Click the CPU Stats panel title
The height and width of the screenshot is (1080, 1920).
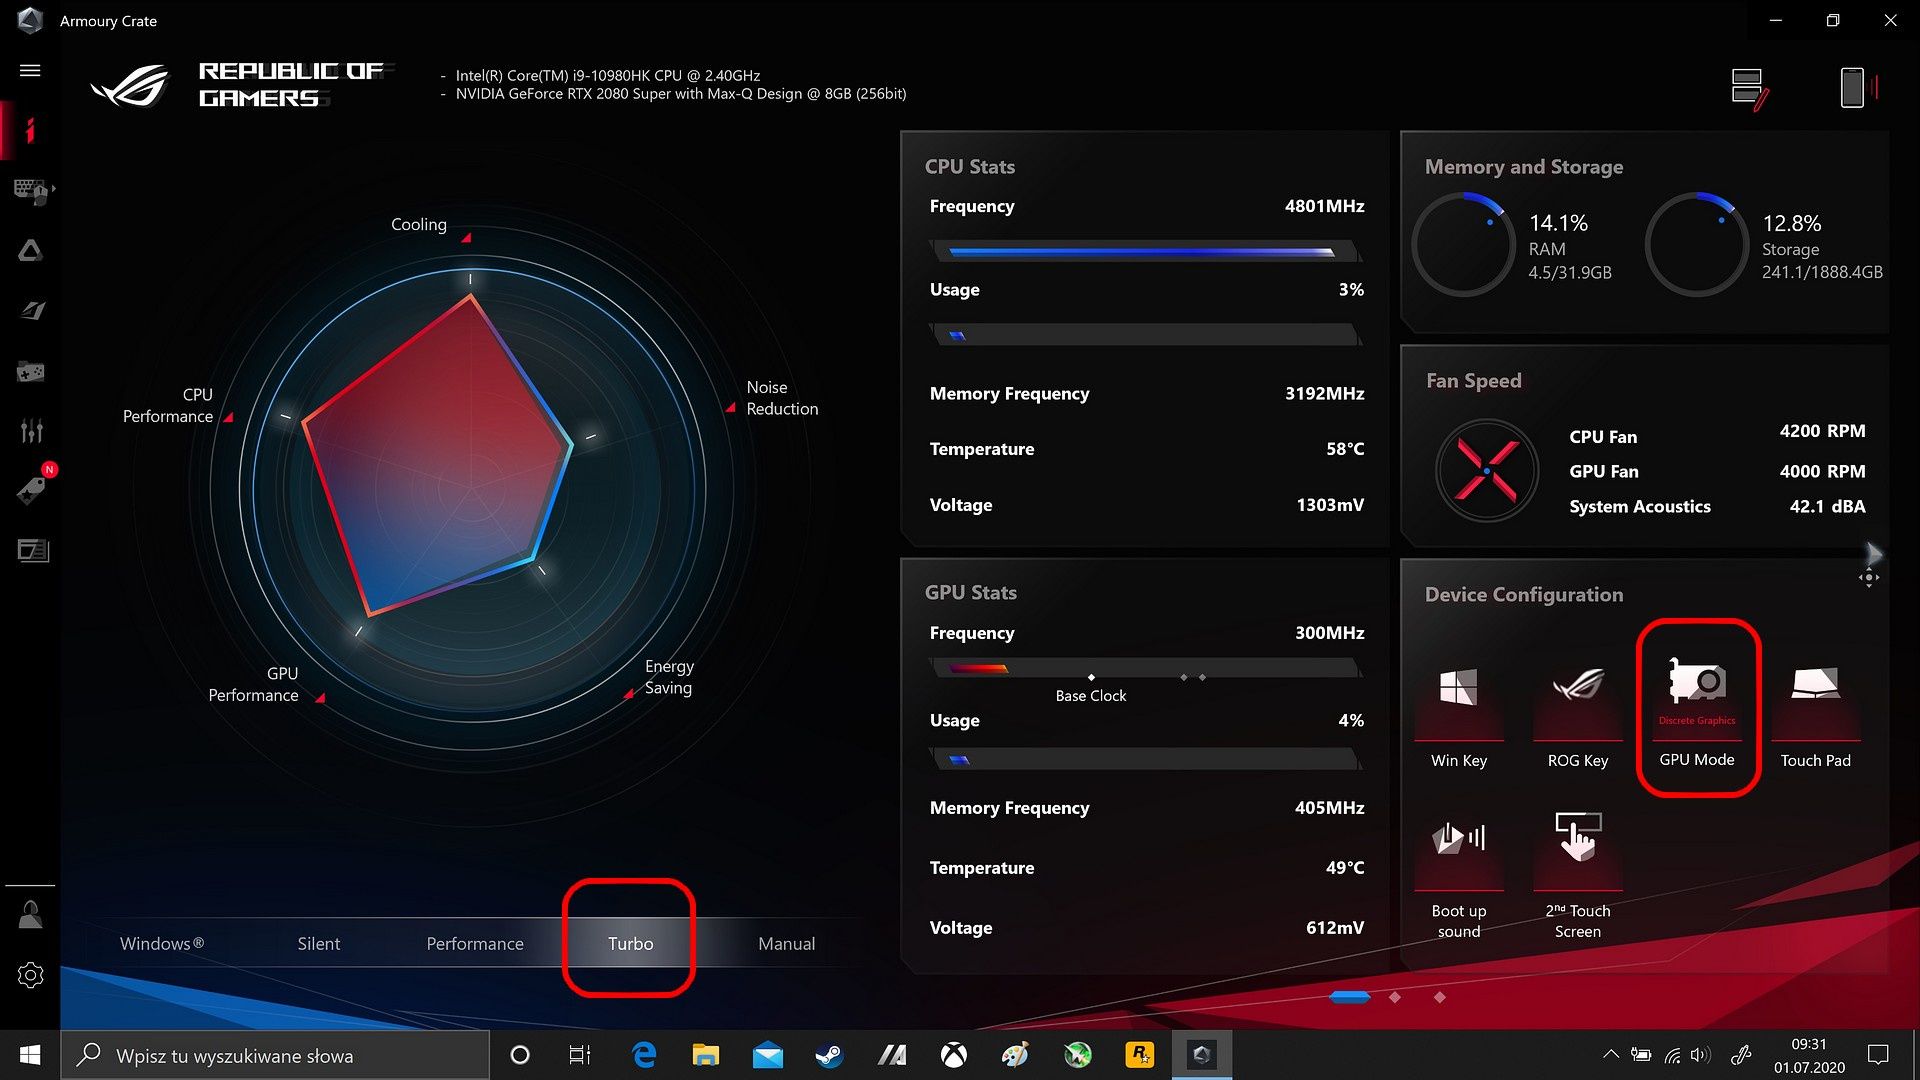(x=969, y=167)
